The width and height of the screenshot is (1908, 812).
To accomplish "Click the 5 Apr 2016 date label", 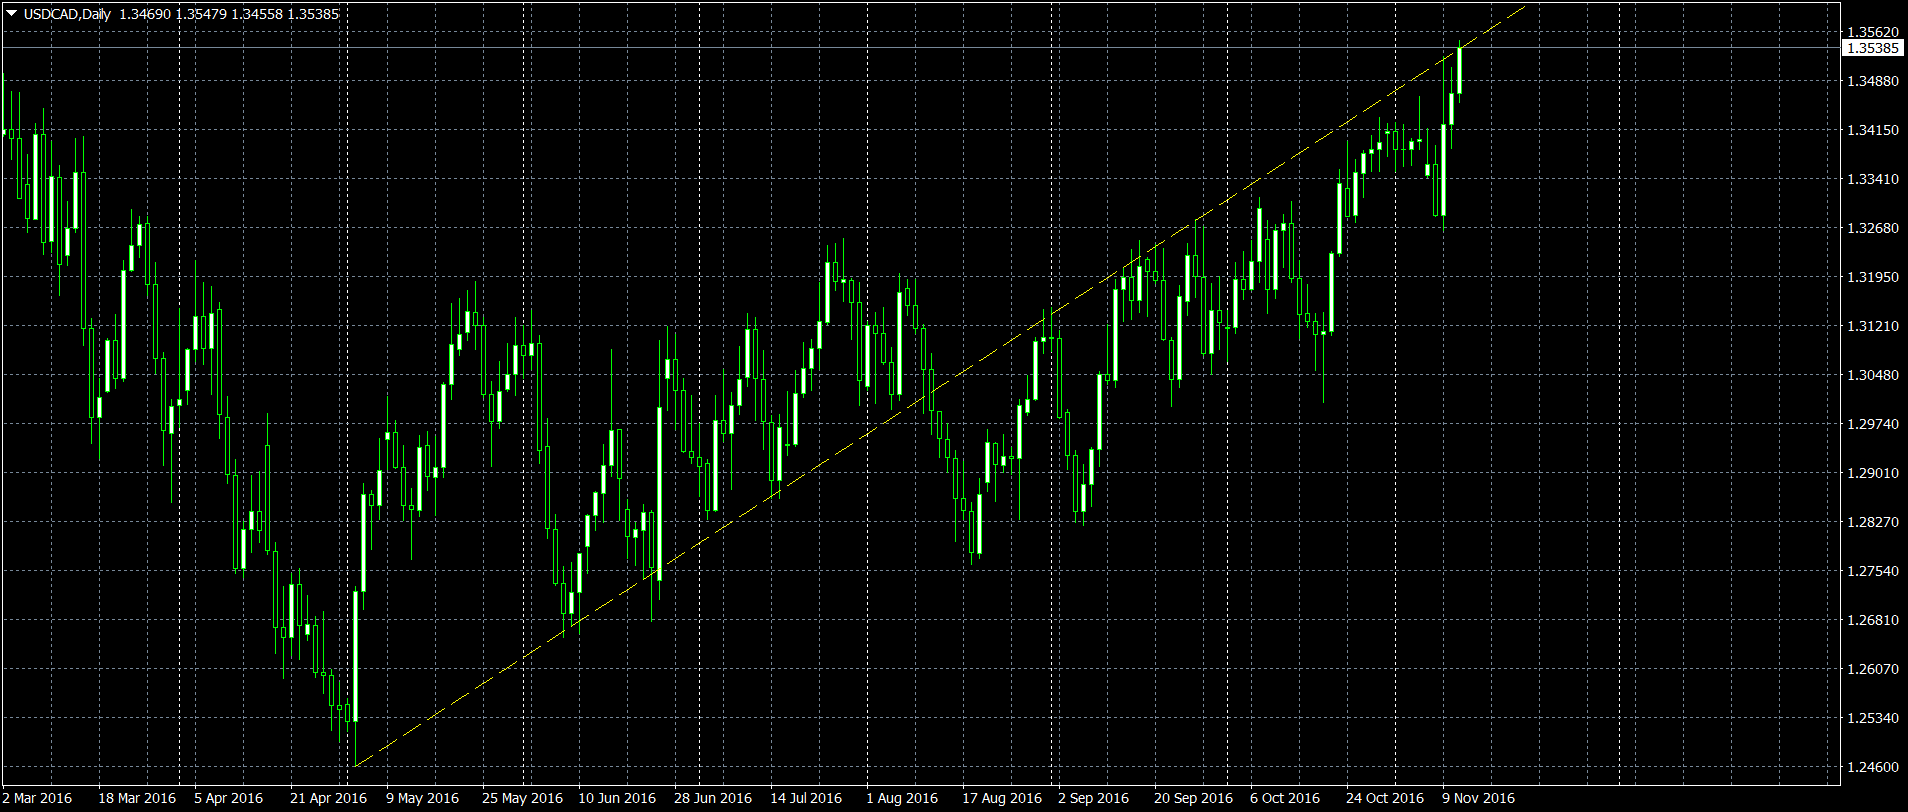I will coord(229,798).
